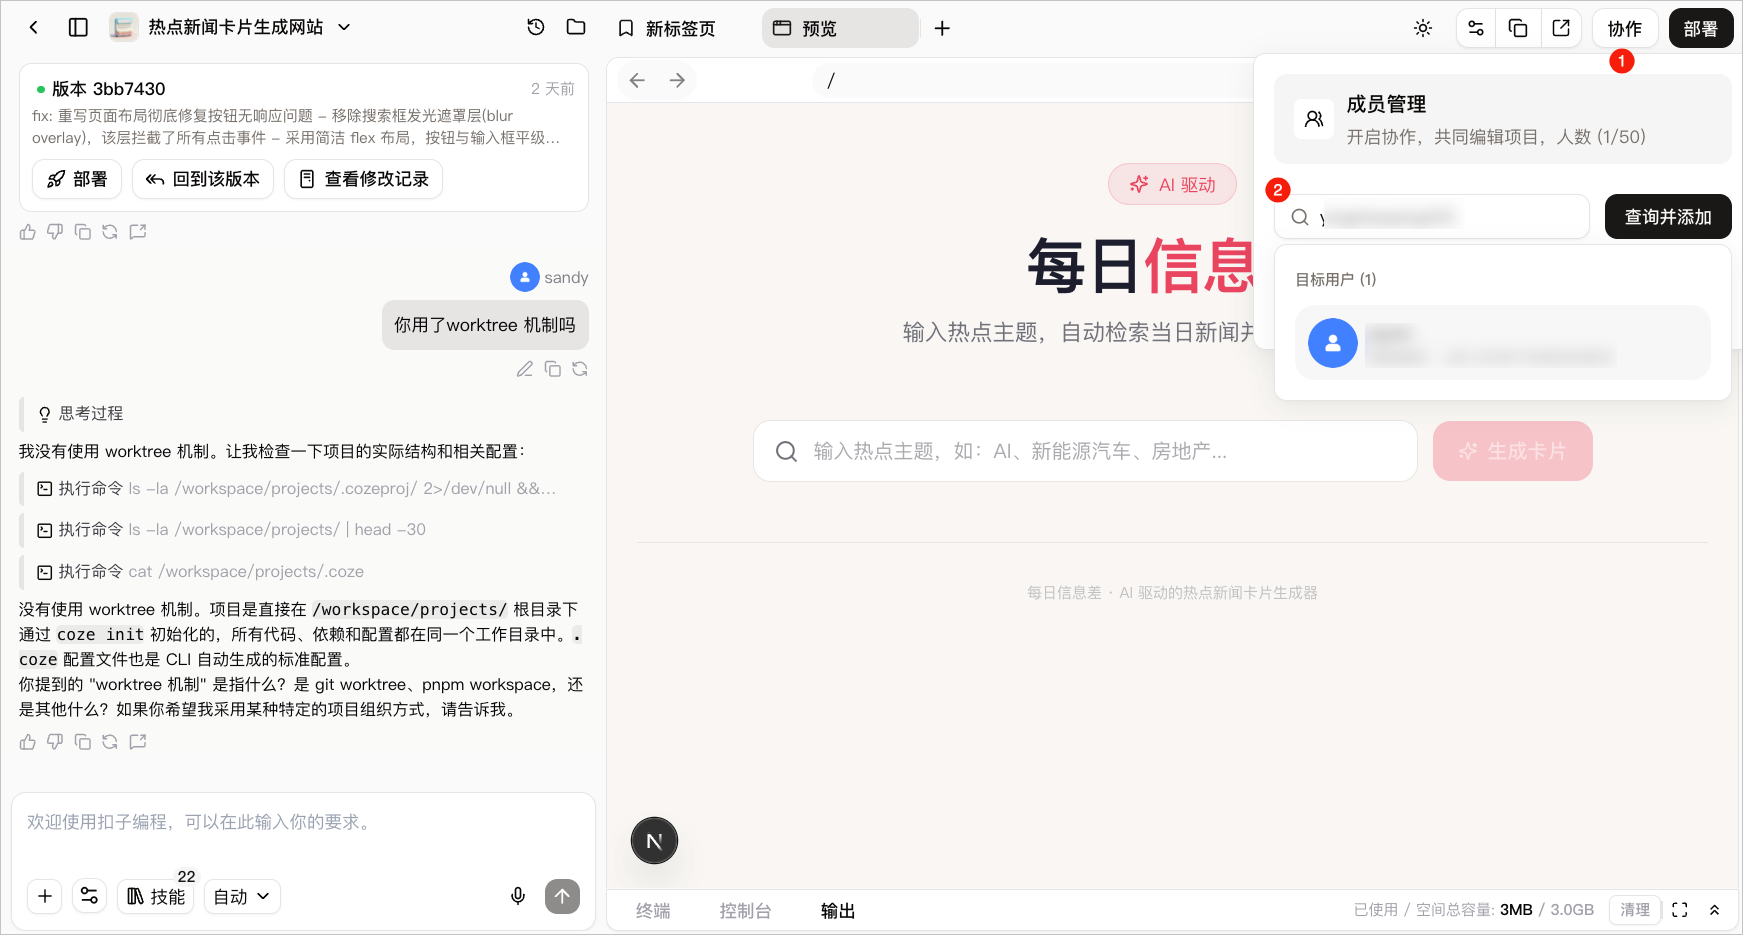1743x935 pixels.
Task: Expand the 思考过程 section
Action: coord(81,413)
